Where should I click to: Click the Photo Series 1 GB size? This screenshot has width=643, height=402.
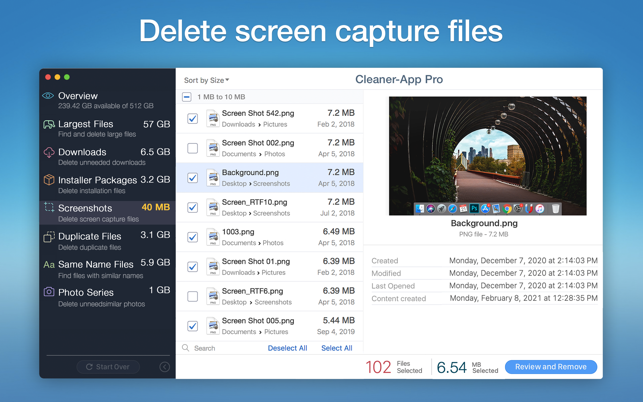pyautogui.click(x=160, y=290)
